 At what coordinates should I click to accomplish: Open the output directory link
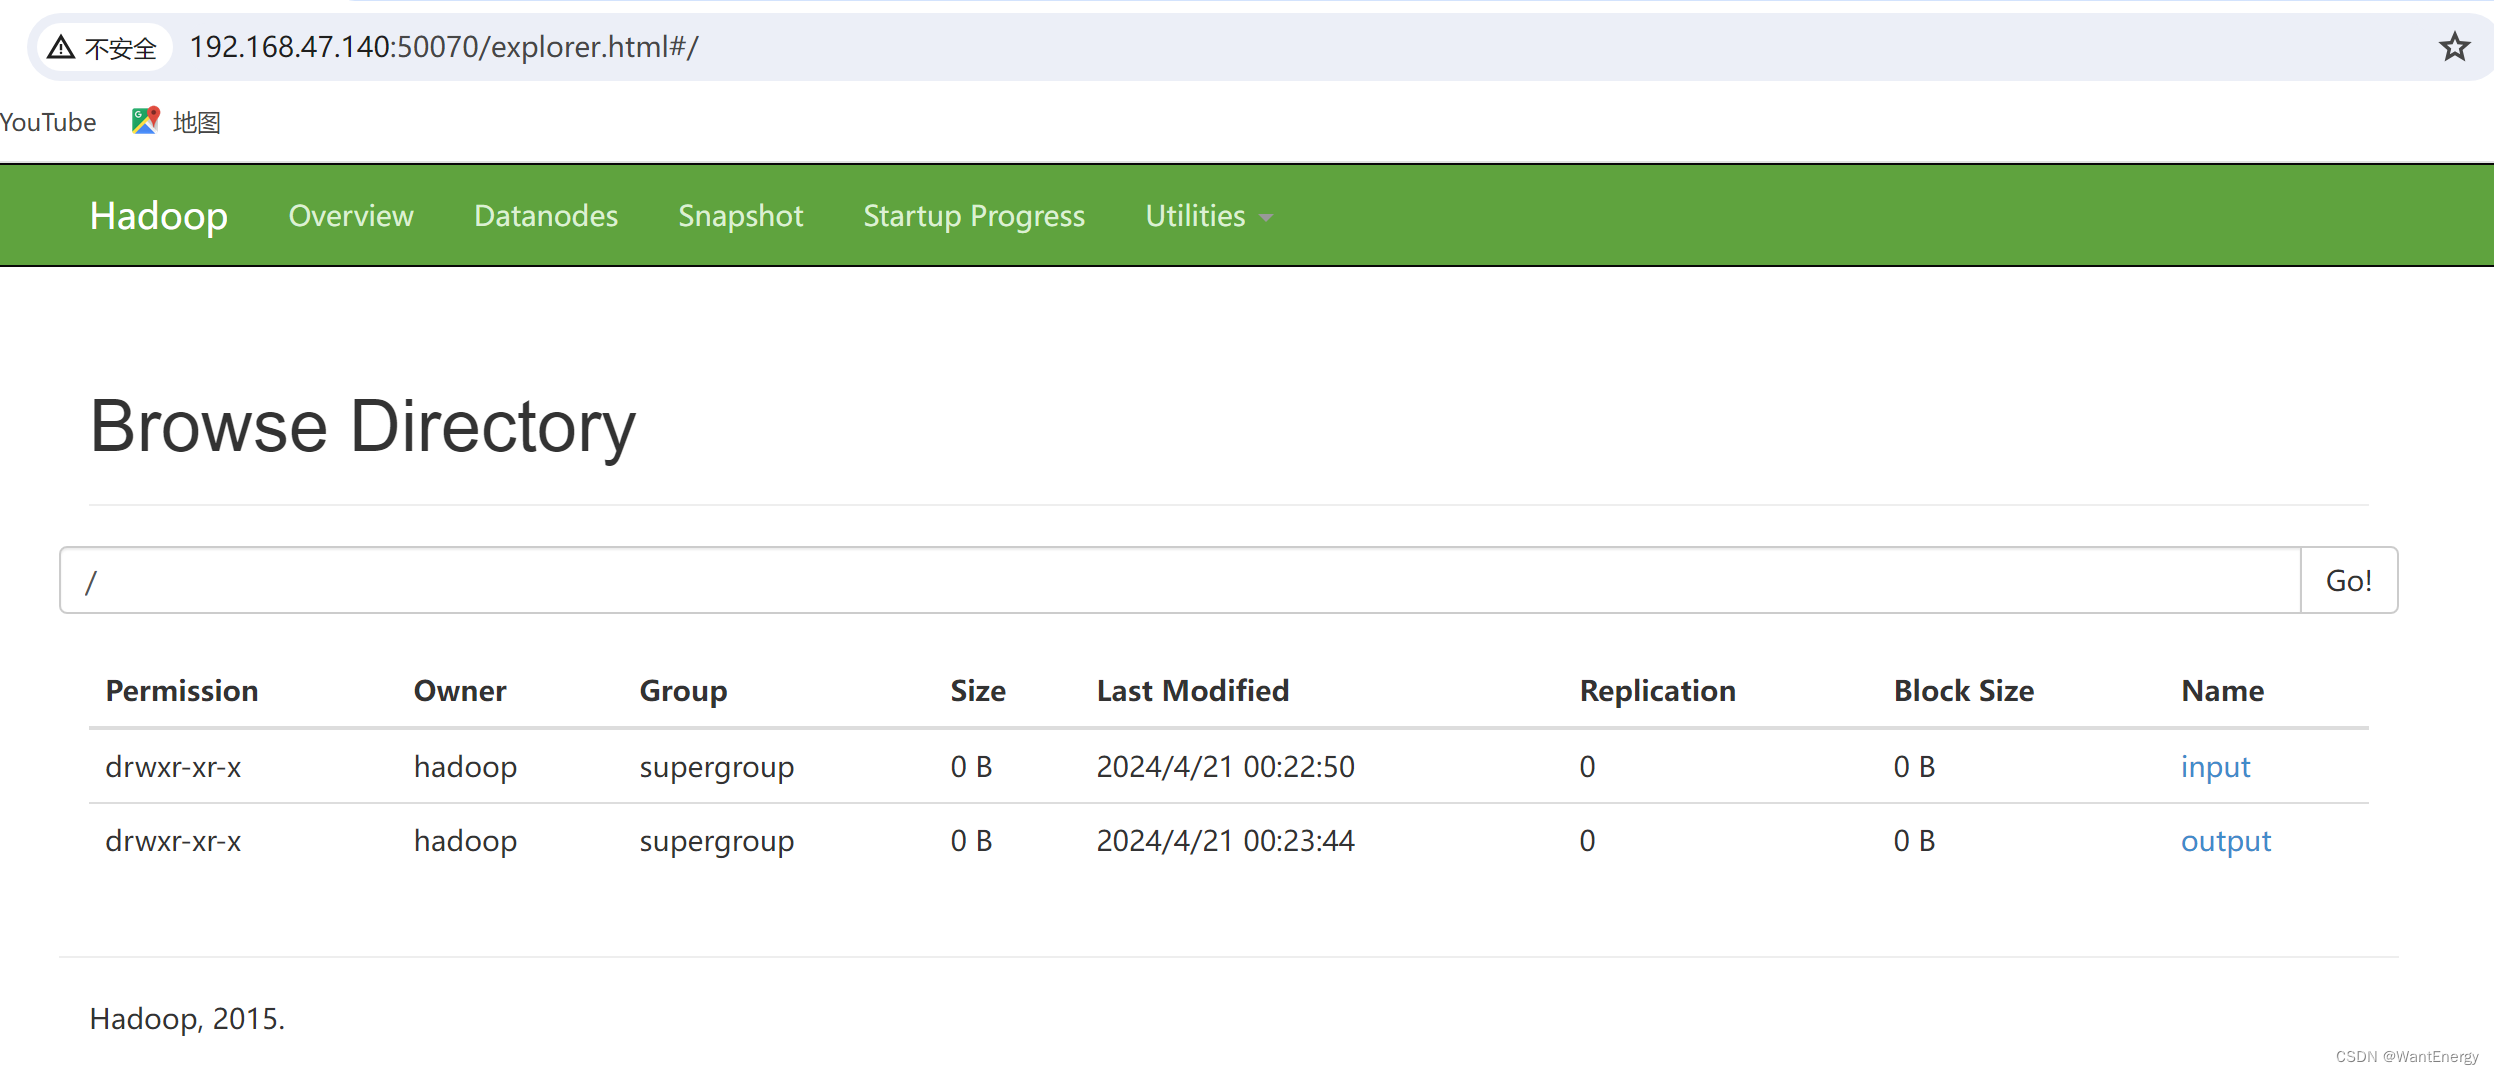click(x=2226, y=841)
